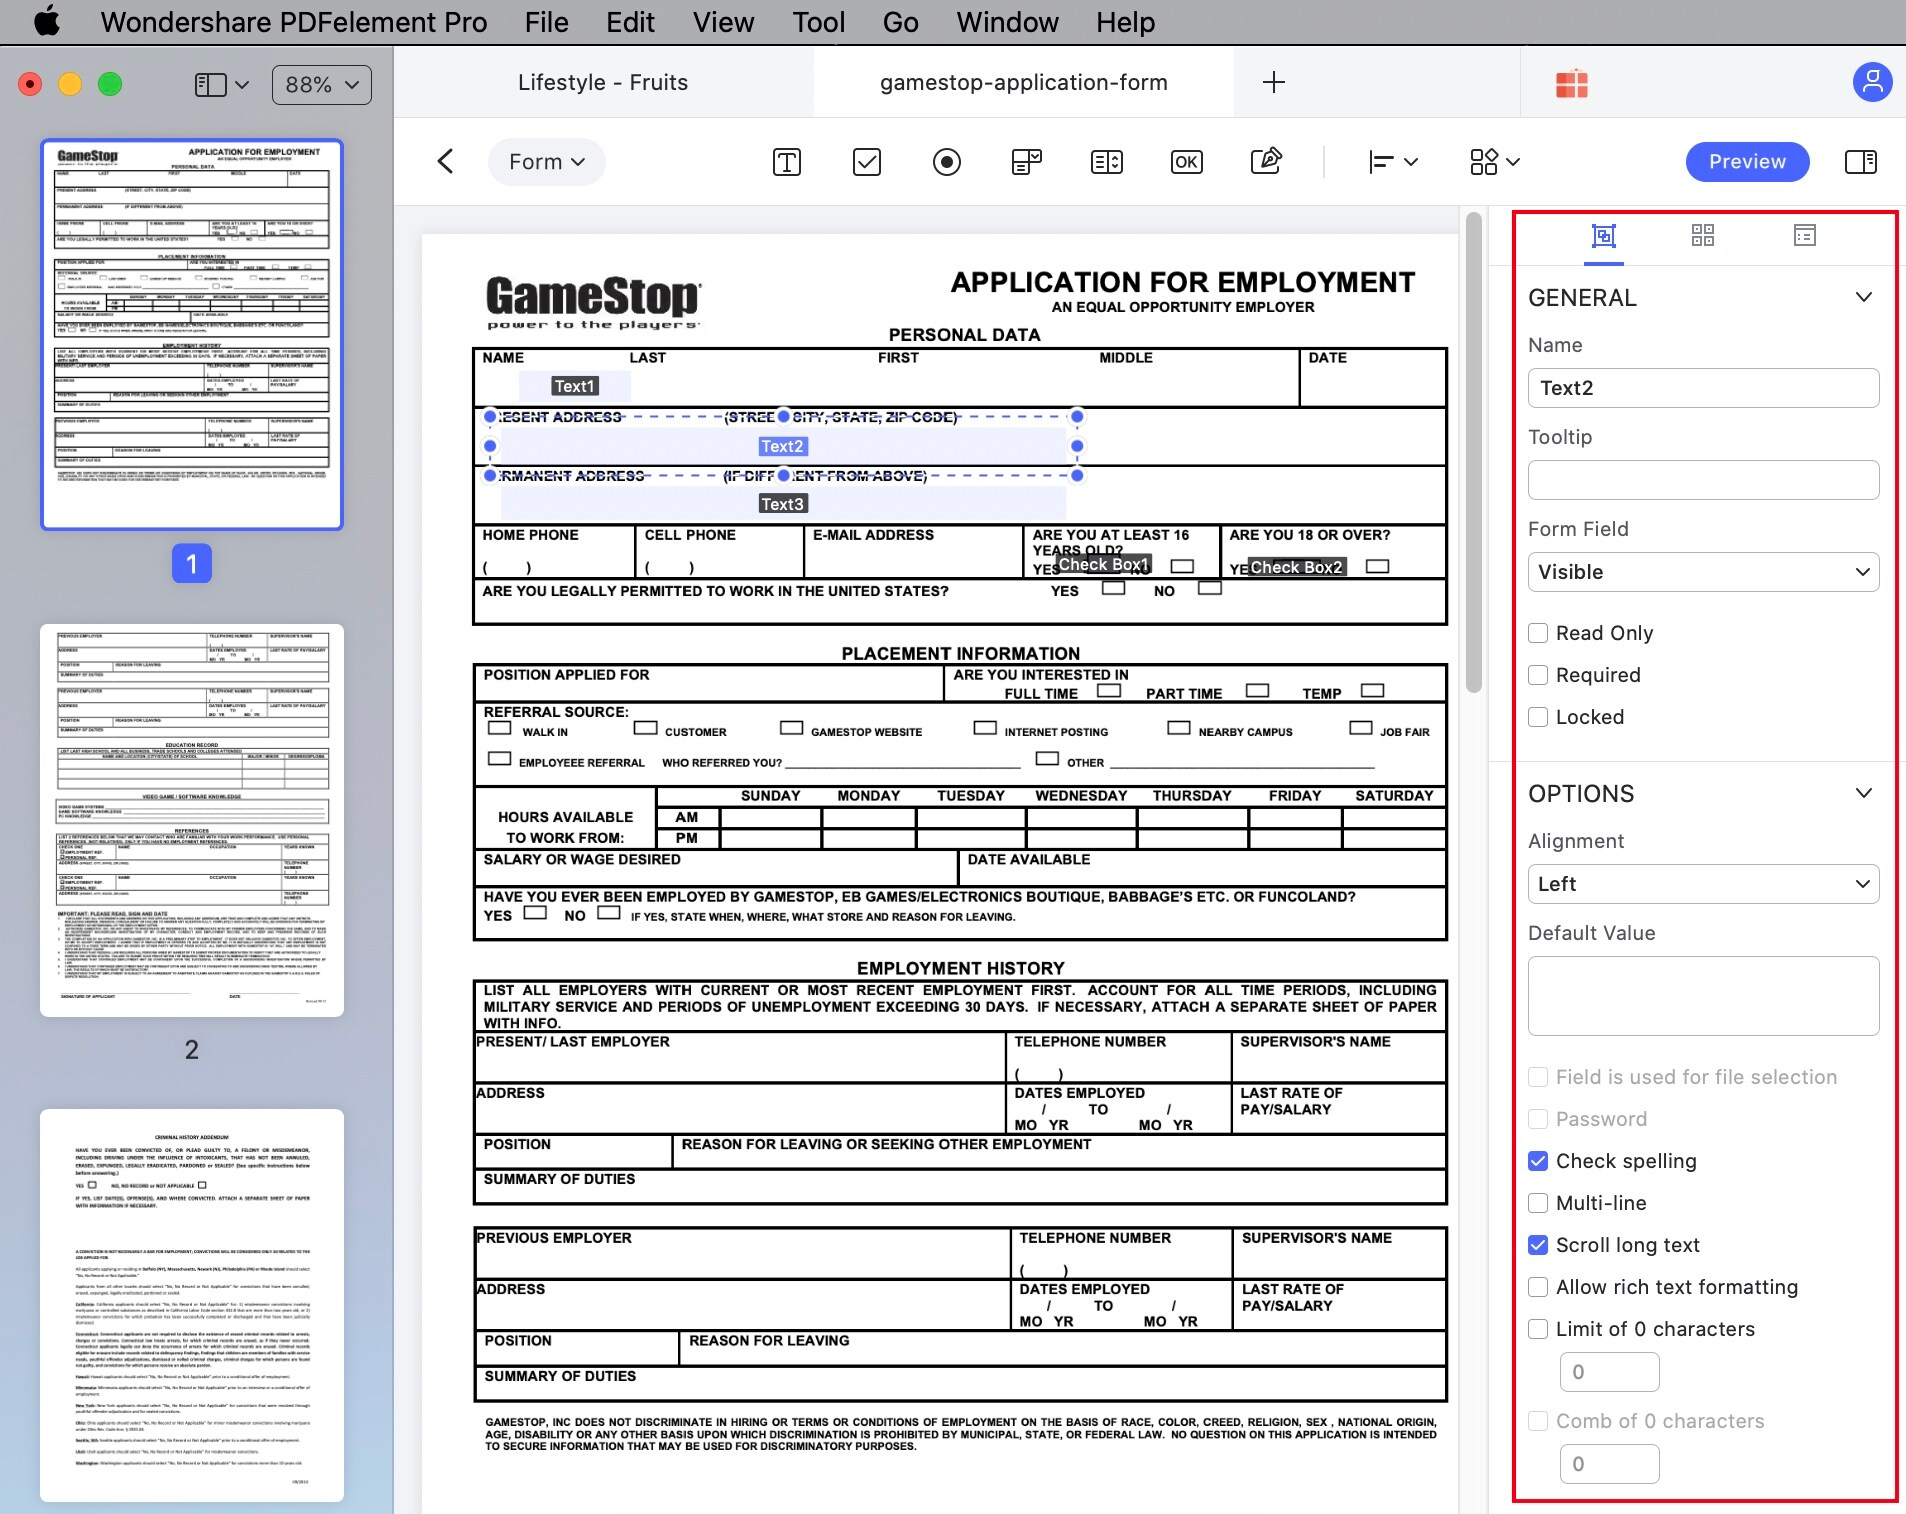Select the Digital Signature field tool
The image size is (1906, 1514).
pyautogui.click(x=1266, y=162)
